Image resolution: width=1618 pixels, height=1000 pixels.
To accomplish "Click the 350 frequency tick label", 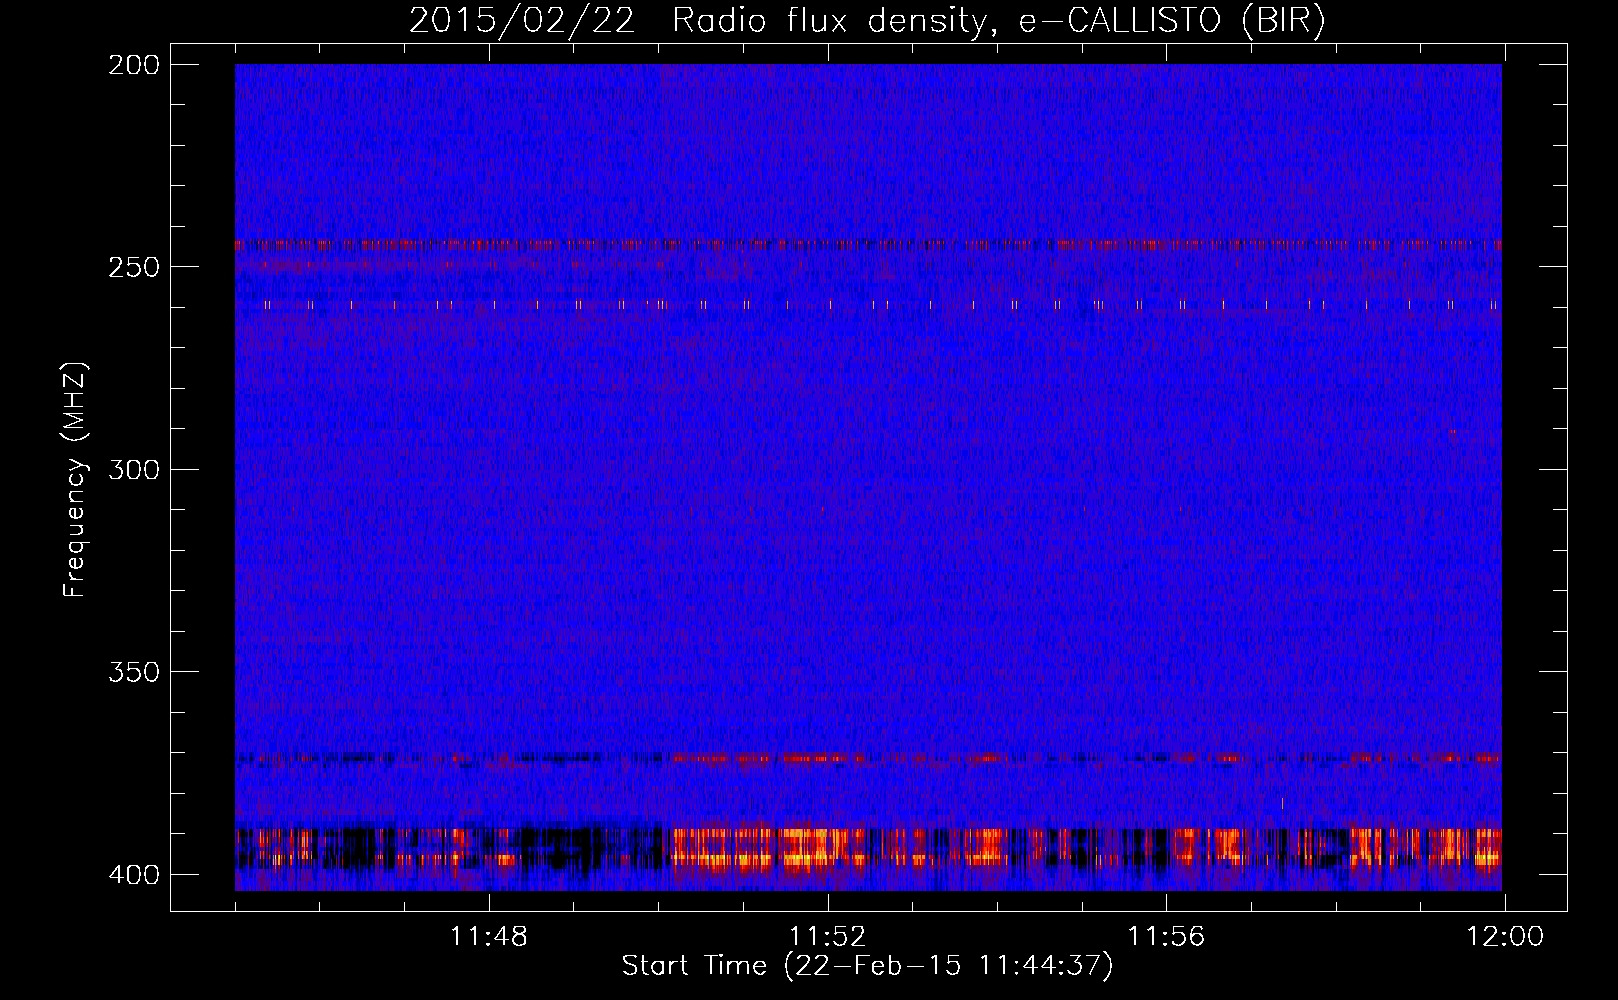I will tap(134, 671).
